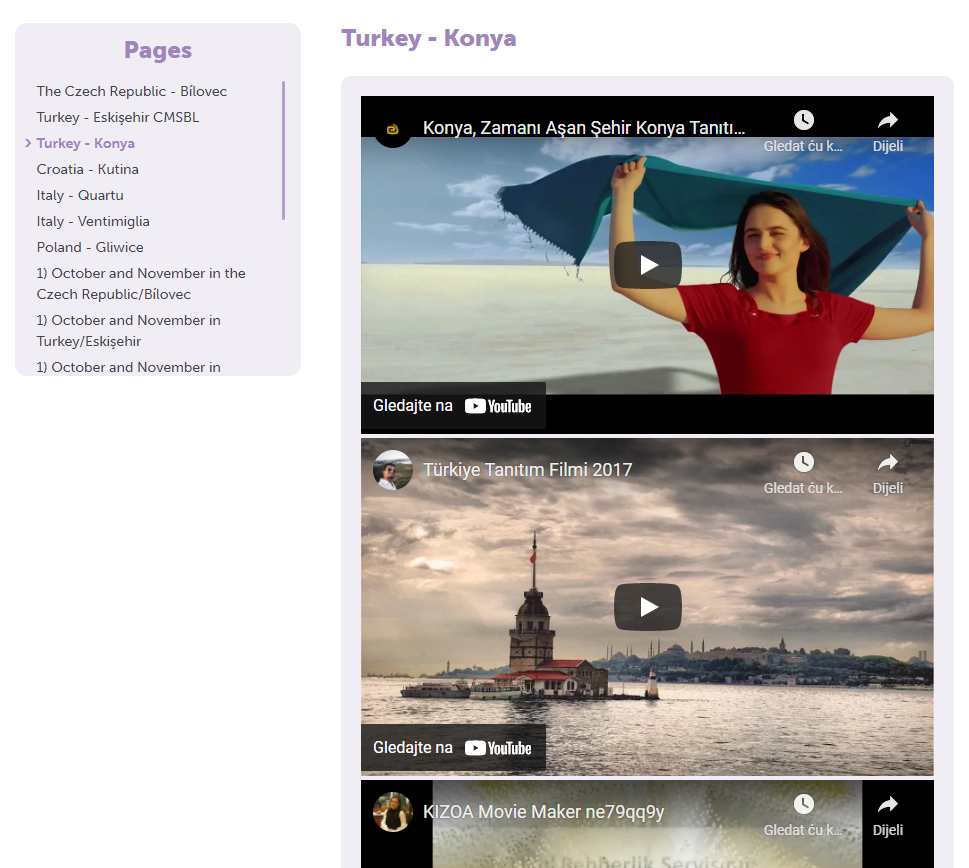The height and width of the screenshot is (868, 969).
Task: Click Watch later clock icon on Konya video
Action: click(x=803, y=120)
